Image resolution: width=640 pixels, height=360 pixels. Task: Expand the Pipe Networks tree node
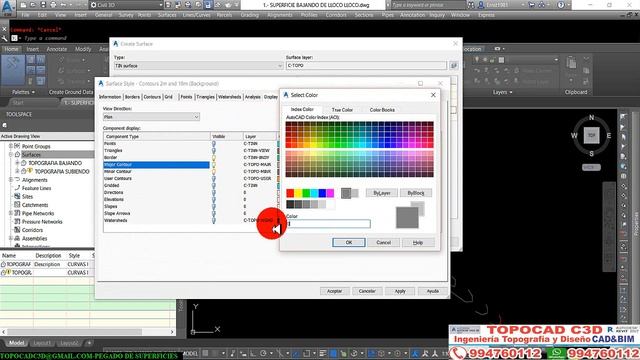11,213
